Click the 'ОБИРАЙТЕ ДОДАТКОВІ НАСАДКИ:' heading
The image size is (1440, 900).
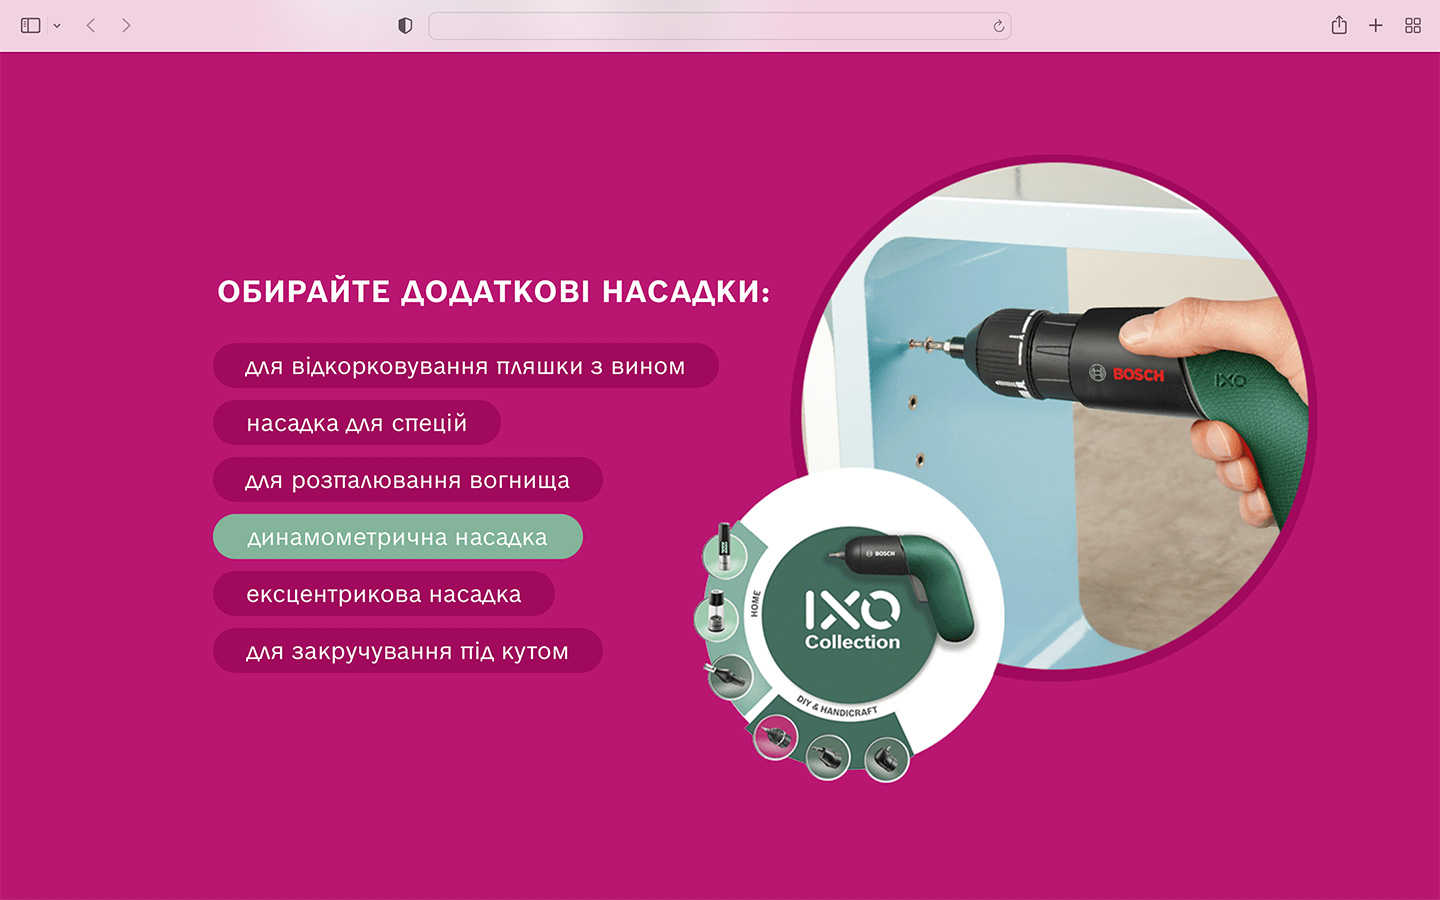tap(494, 292)
